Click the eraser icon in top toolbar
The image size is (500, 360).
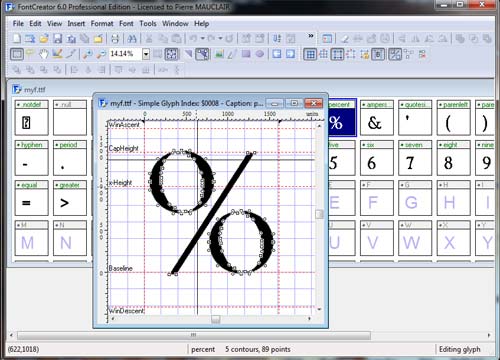(x=345, y=39)
